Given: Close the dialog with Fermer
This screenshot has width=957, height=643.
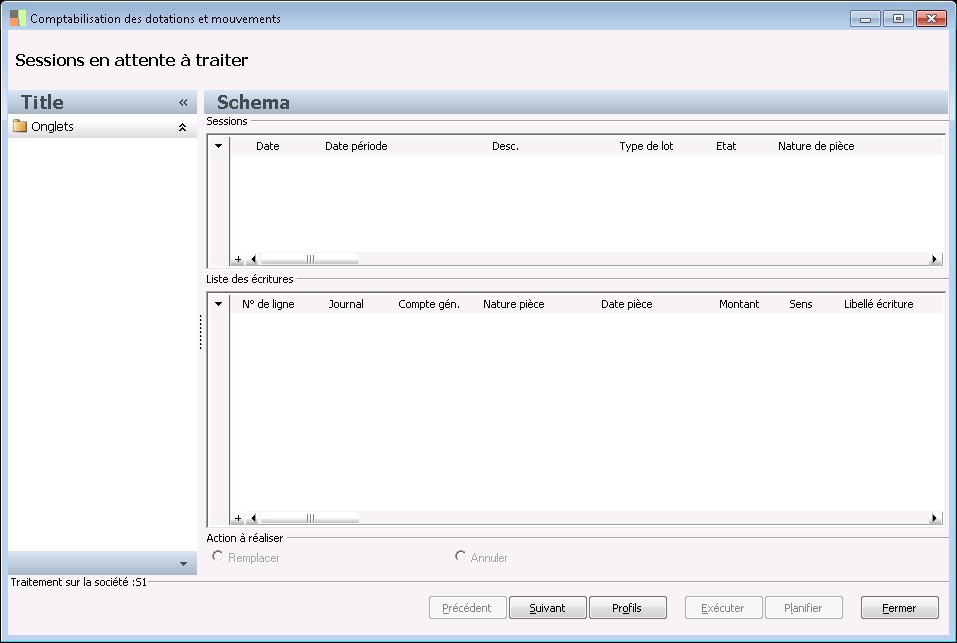Looking at the screenshot, I should (x=899, y=608).
